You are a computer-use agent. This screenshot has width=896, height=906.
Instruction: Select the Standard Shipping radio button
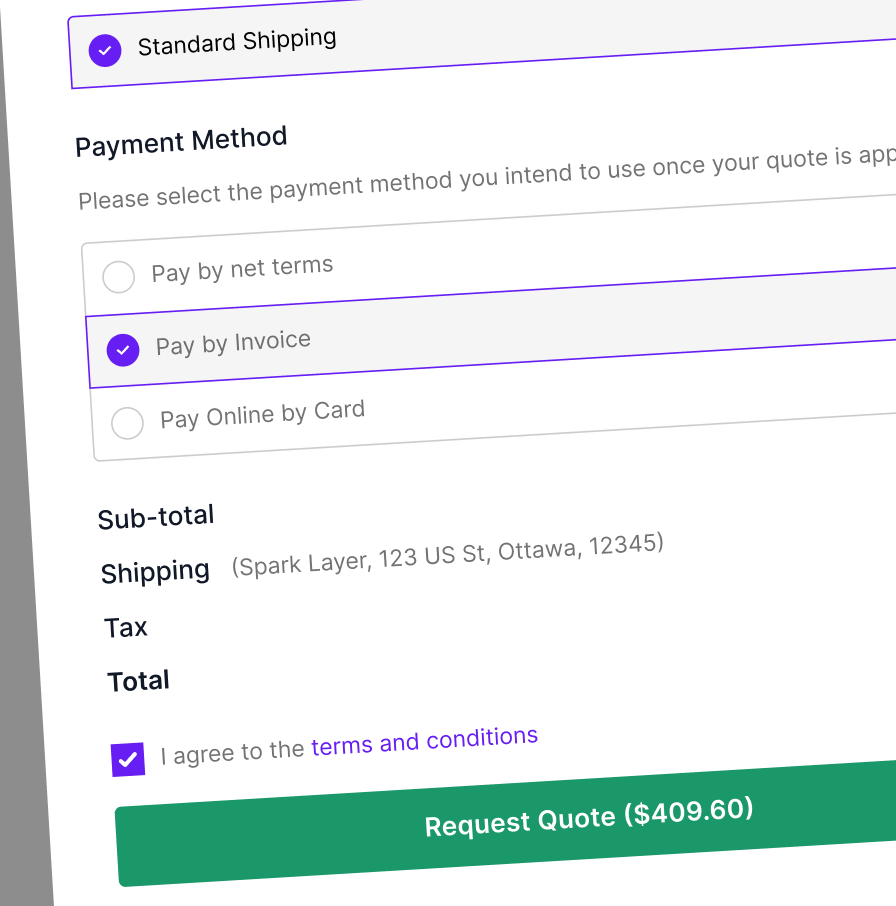(x=105, y=50)
